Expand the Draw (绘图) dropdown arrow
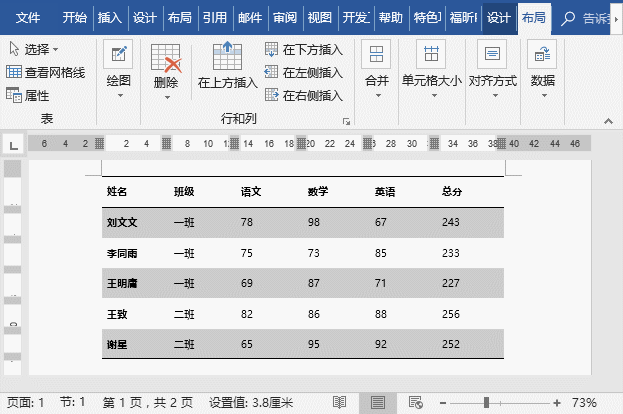The image size is (623, 414). [x=120, y=96]
